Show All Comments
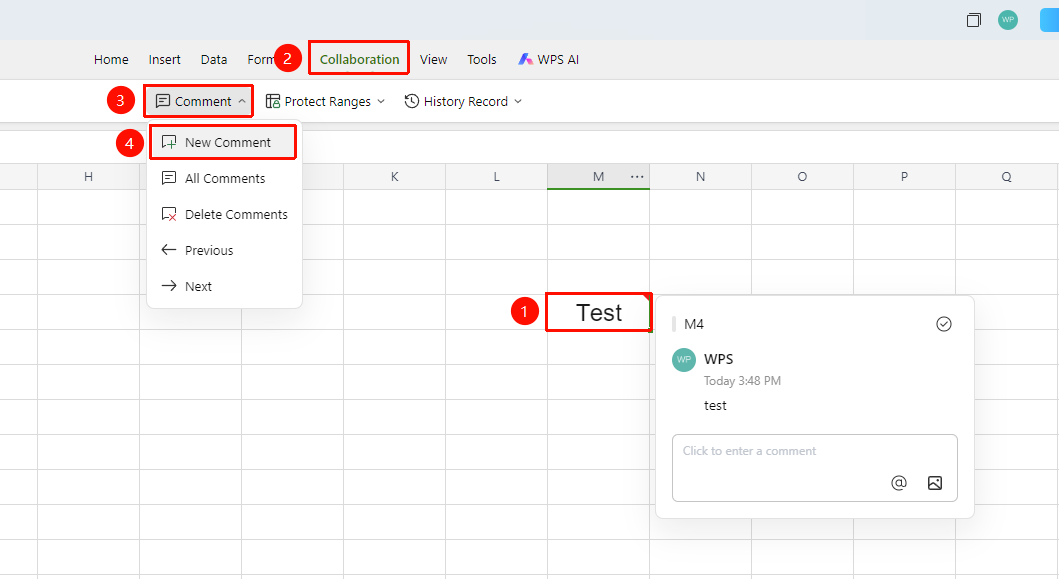 point(223,178)
